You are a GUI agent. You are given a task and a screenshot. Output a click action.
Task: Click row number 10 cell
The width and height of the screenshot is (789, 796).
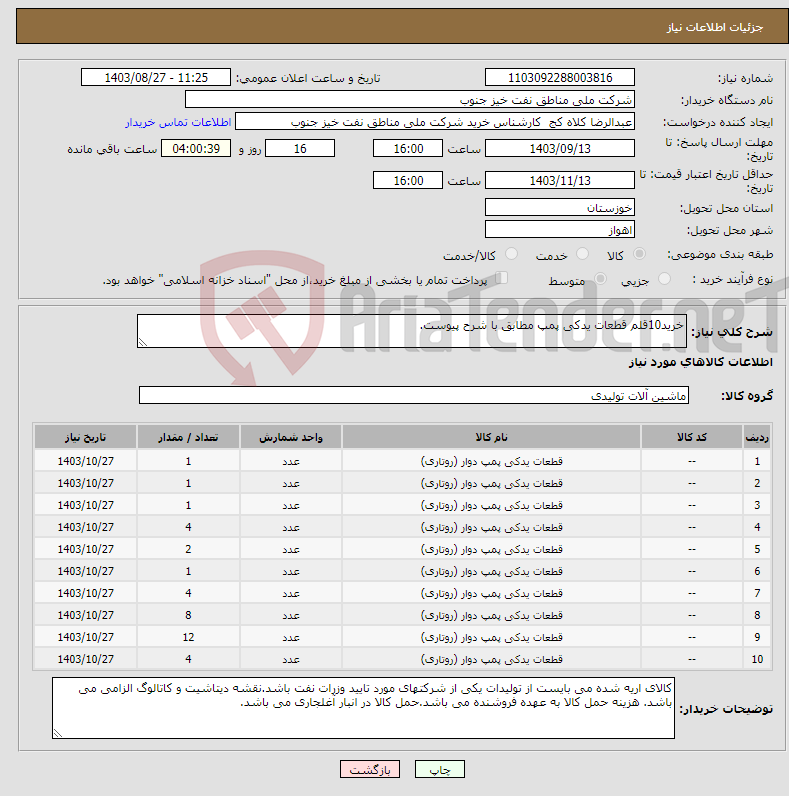(x=757, y=659)
